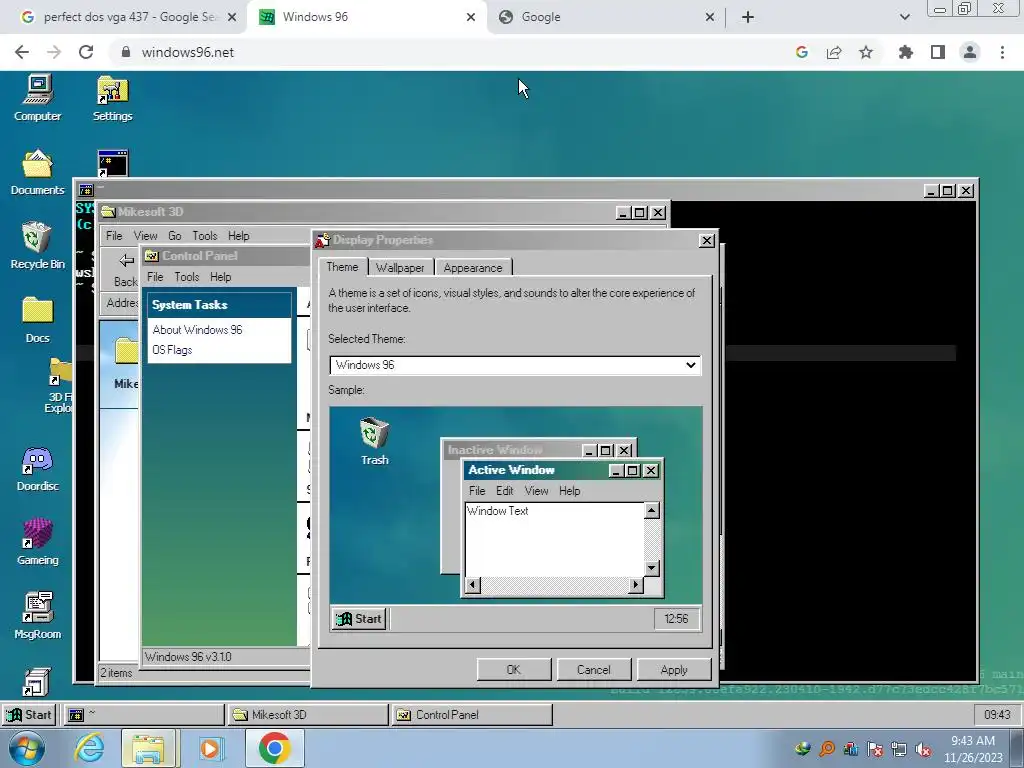The width and height of the screenshot is (1024, 768).
Task: Click the muted volume tray icon
Action: 923,748
